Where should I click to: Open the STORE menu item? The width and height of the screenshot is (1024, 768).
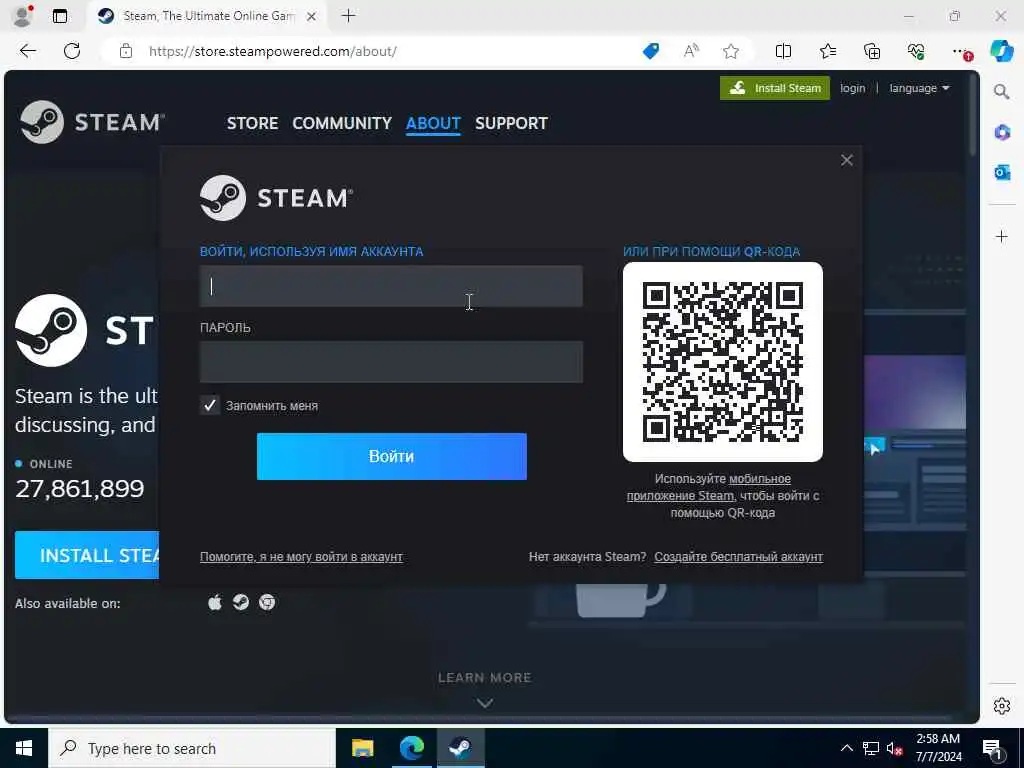coord(253,123)
